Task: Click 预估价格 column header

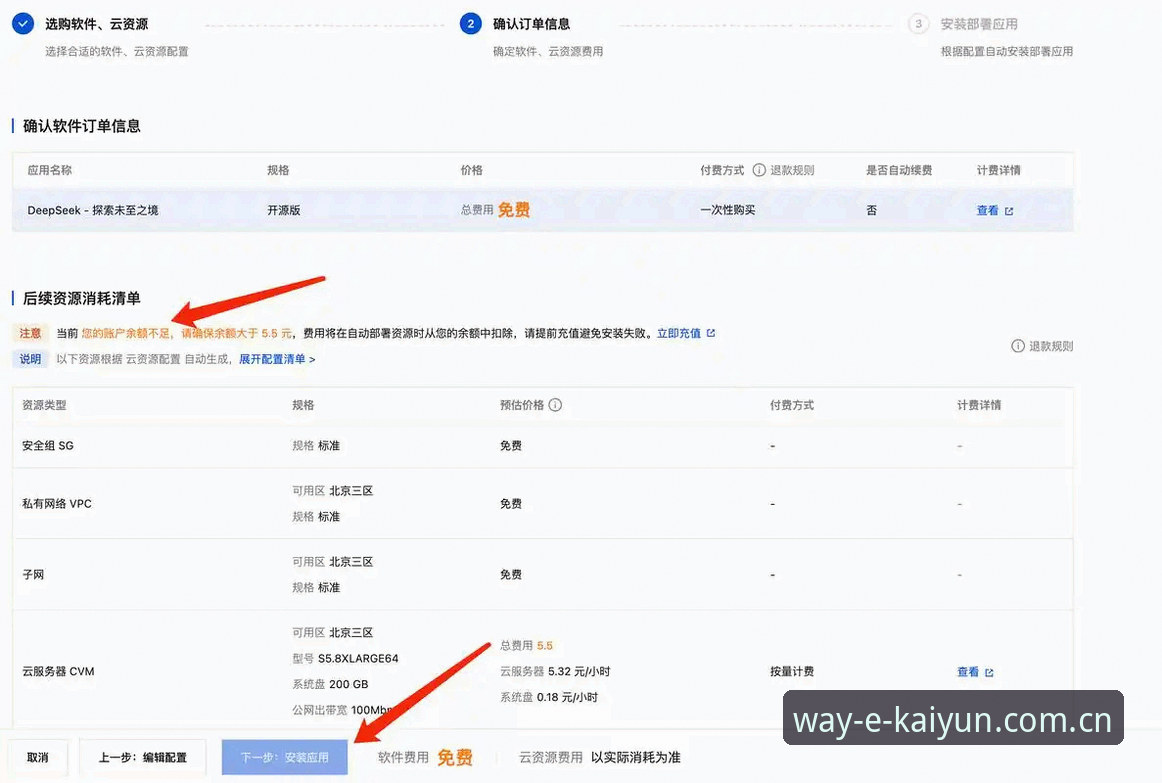Action: click(522, 404)
